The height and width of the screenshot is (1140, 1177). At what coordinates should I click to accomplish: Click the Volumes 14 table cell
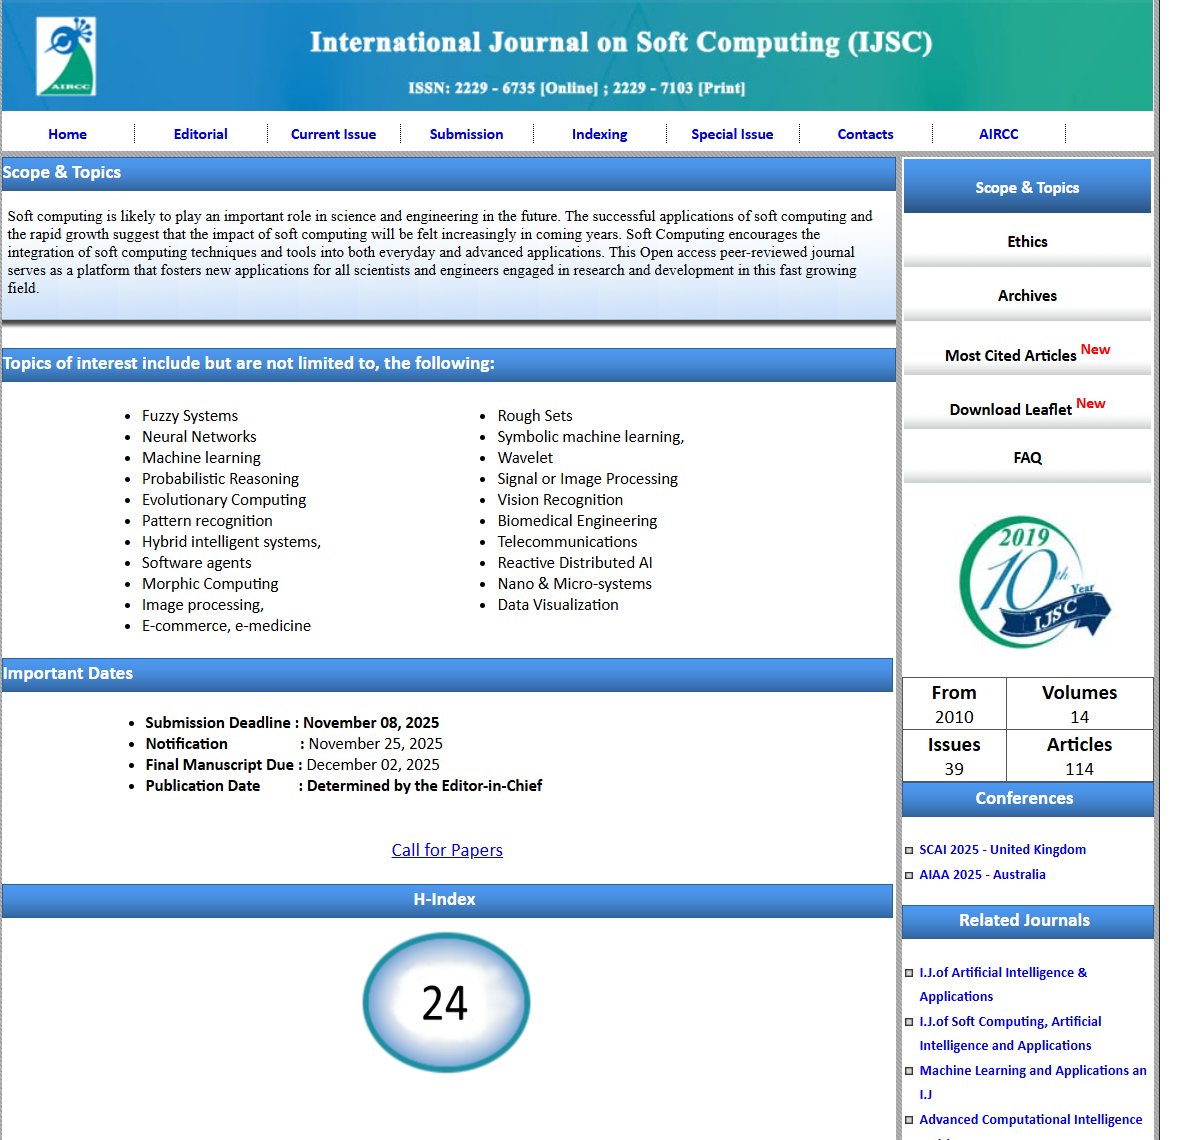1079,704
